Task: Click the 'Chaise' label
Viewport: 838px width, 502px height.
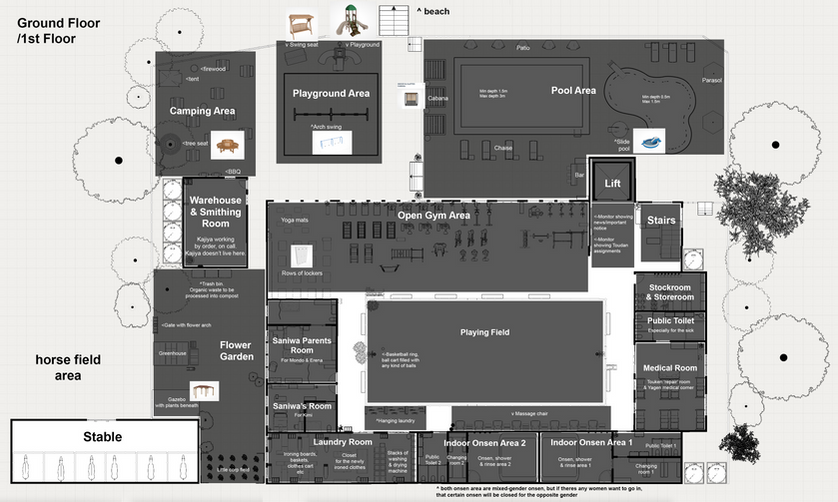Action: tap(503, 148)
